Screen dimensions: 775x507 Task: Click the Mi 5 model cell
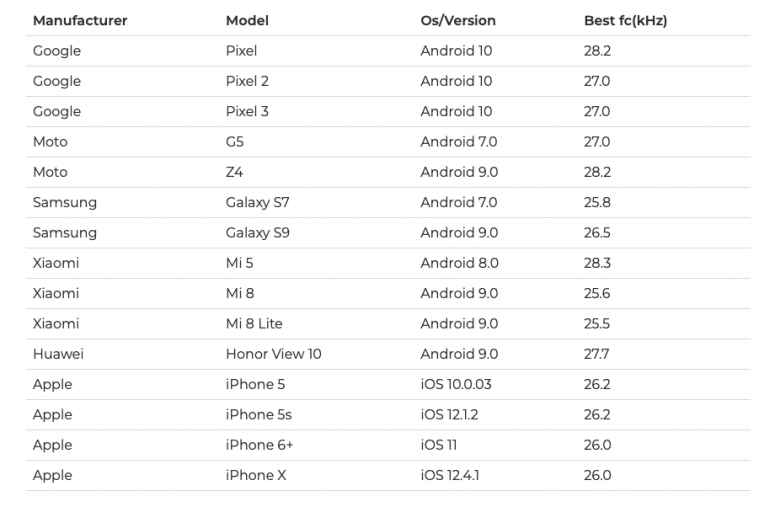click(x=240, y=263)
